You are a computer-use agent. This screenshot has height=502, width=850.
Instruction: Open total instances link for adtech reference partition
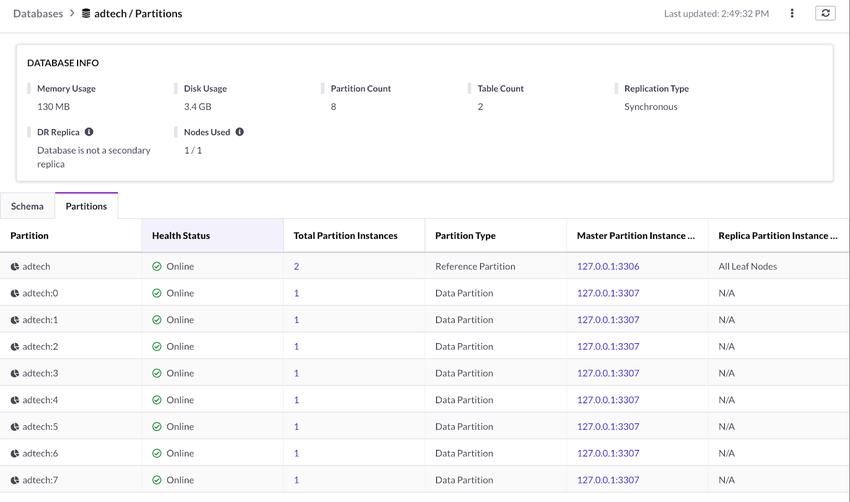pyautogui.click(x=296, y=267)
